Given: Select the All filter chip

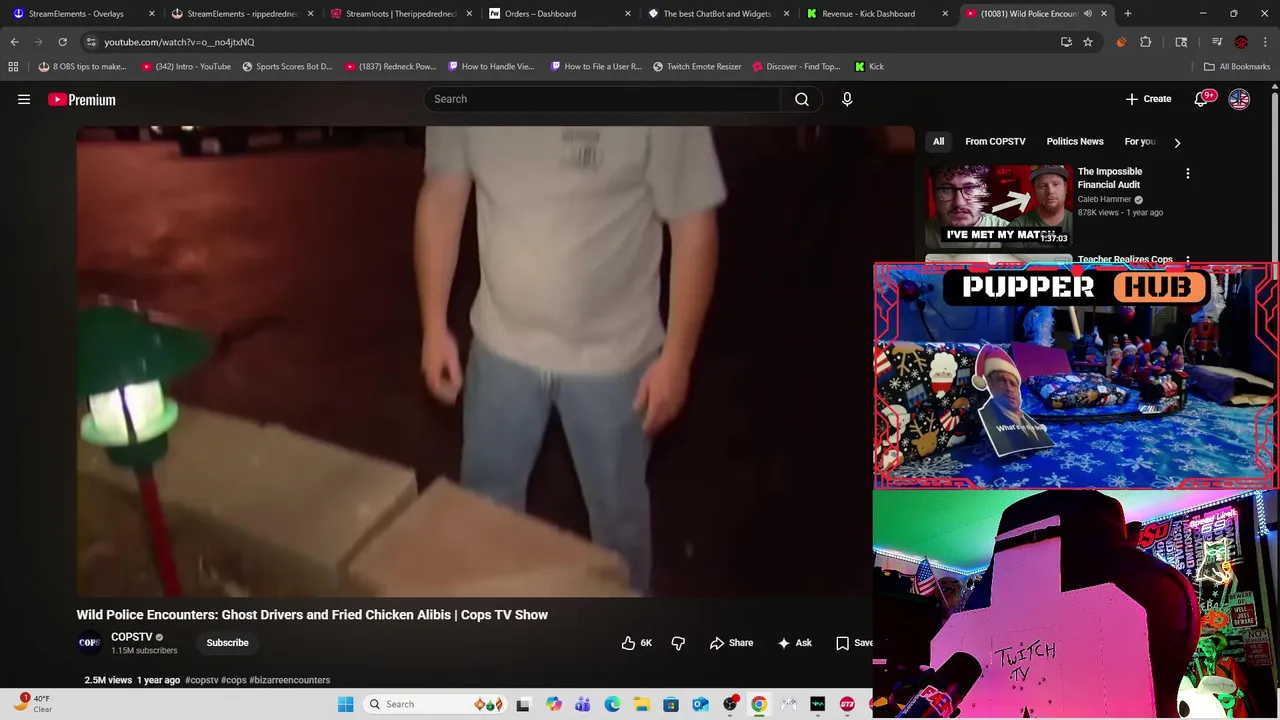Looking at the screenshot, I should pos(938,142).
